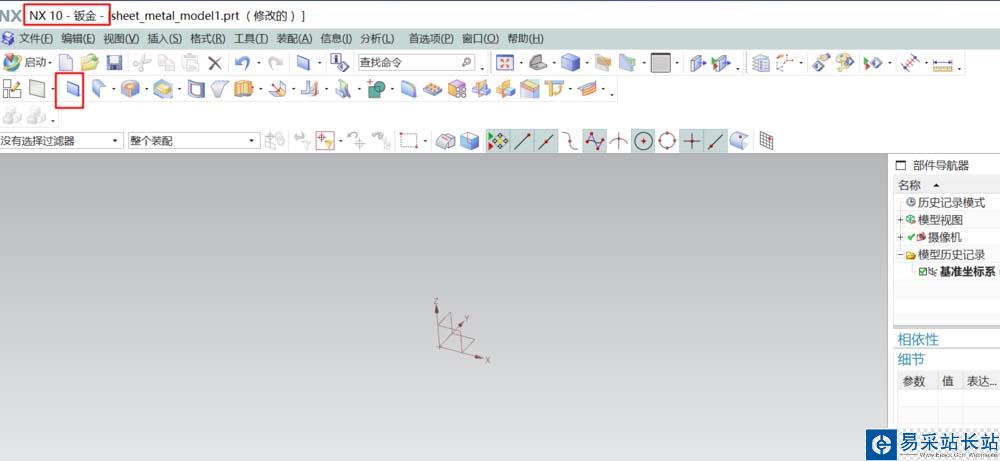Toggle Arc Center snap

click(643, 140)
